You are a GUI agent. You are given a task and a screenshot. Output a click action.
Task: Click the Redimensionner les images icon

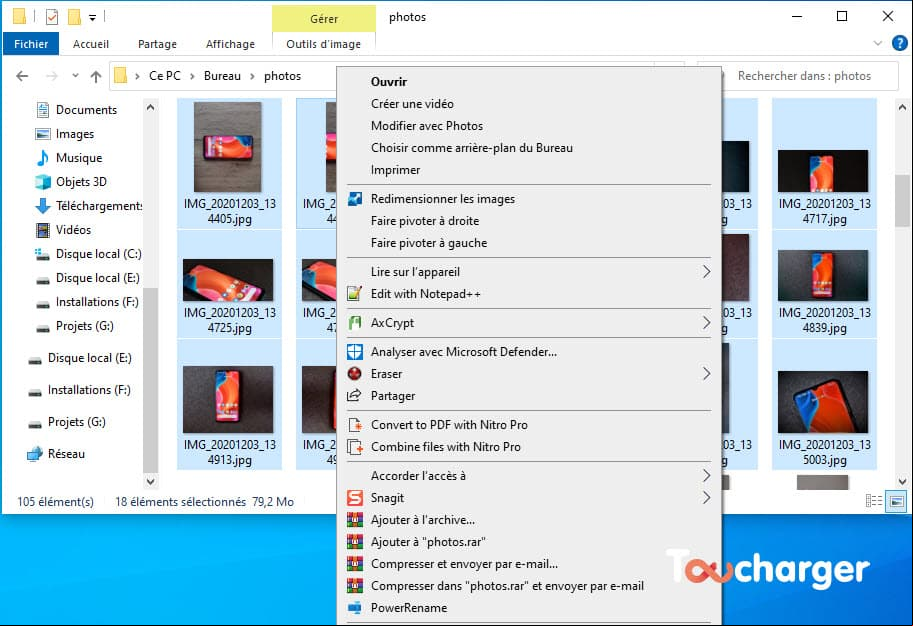(x=355, y=199)
